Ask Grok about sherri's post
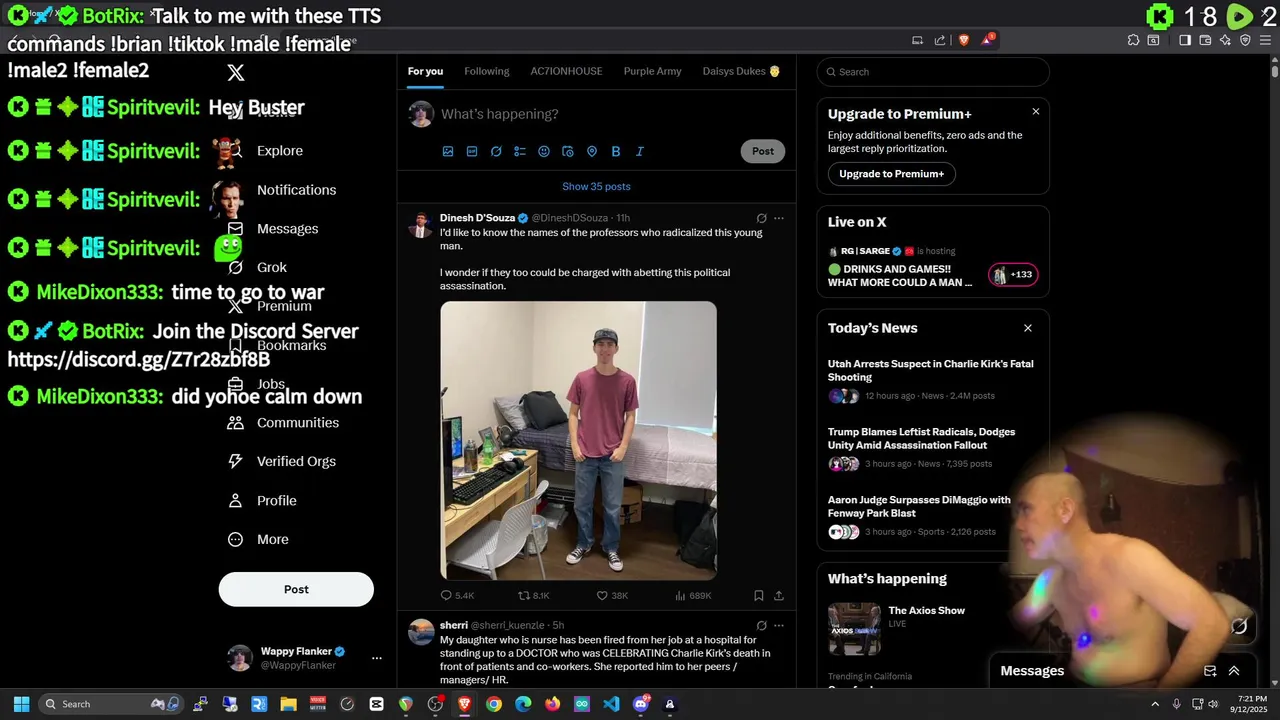 point(761,626)
